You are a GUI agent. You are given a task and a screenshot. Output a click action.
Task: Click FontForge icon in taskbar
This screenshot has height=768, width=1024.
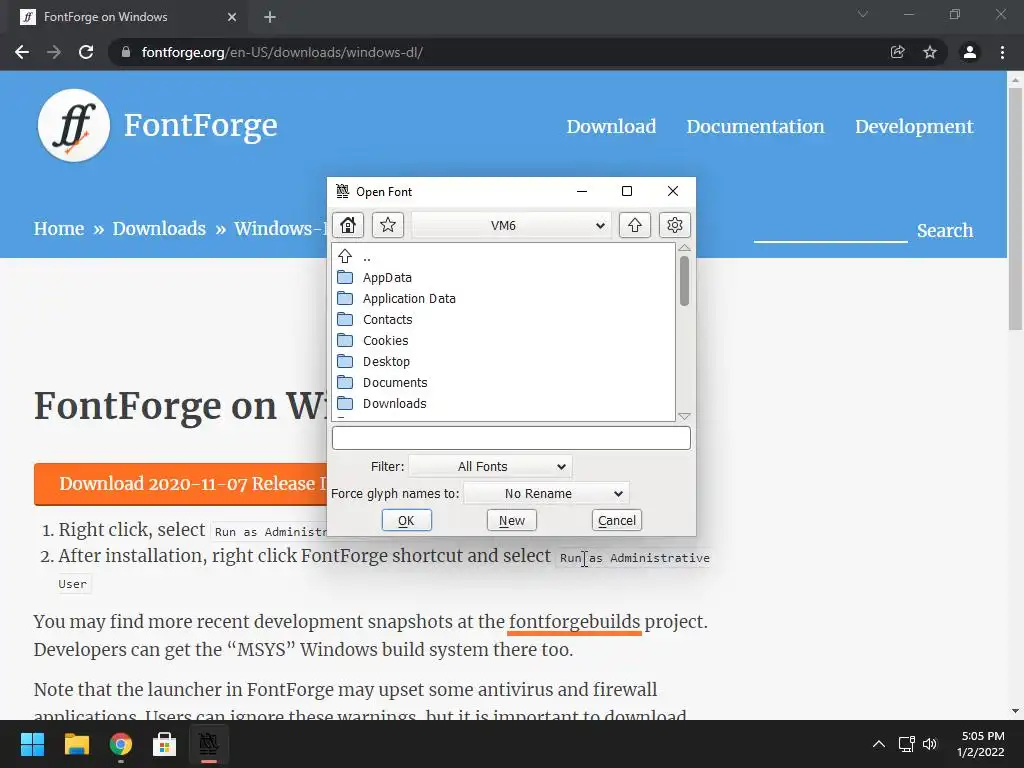click(208, 744)
